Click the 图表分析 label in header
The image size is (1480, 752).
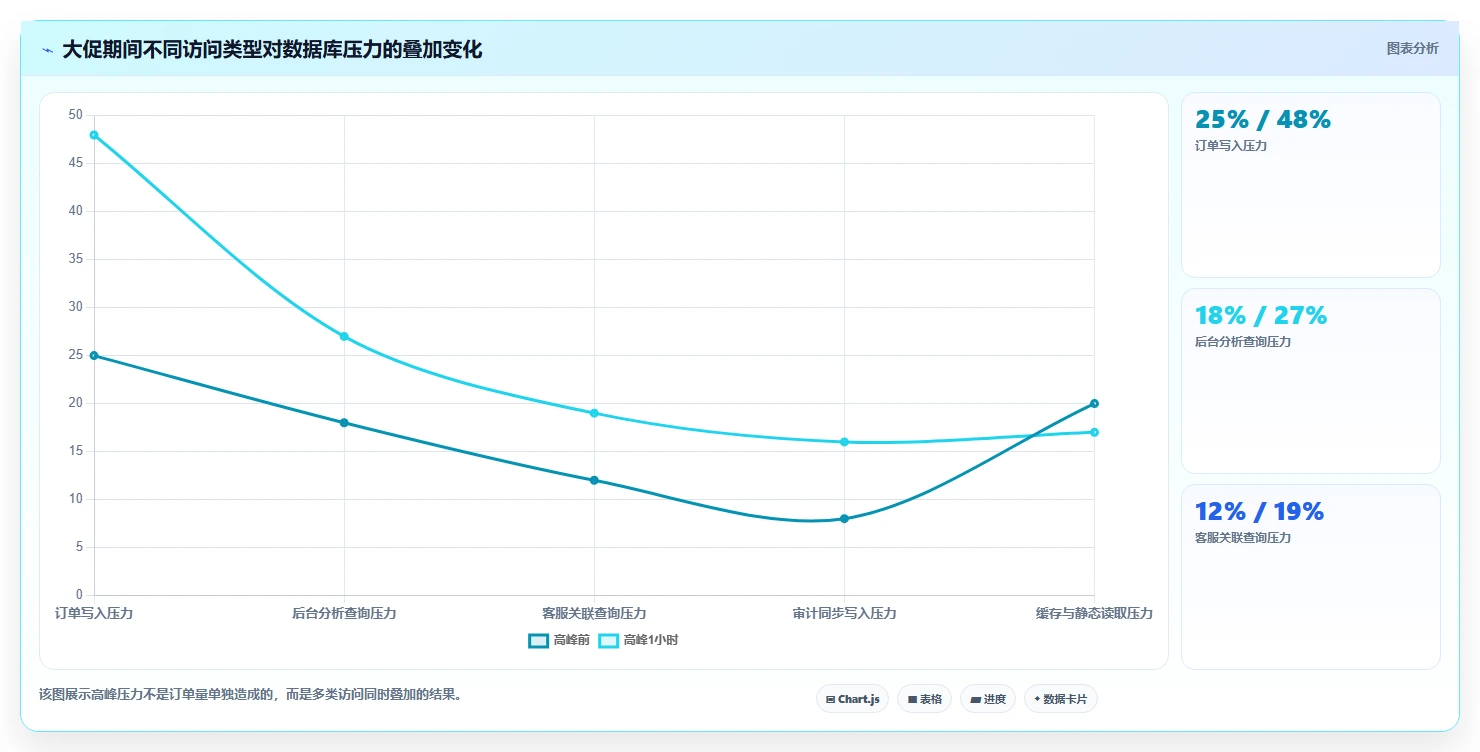coord(1412,48)
